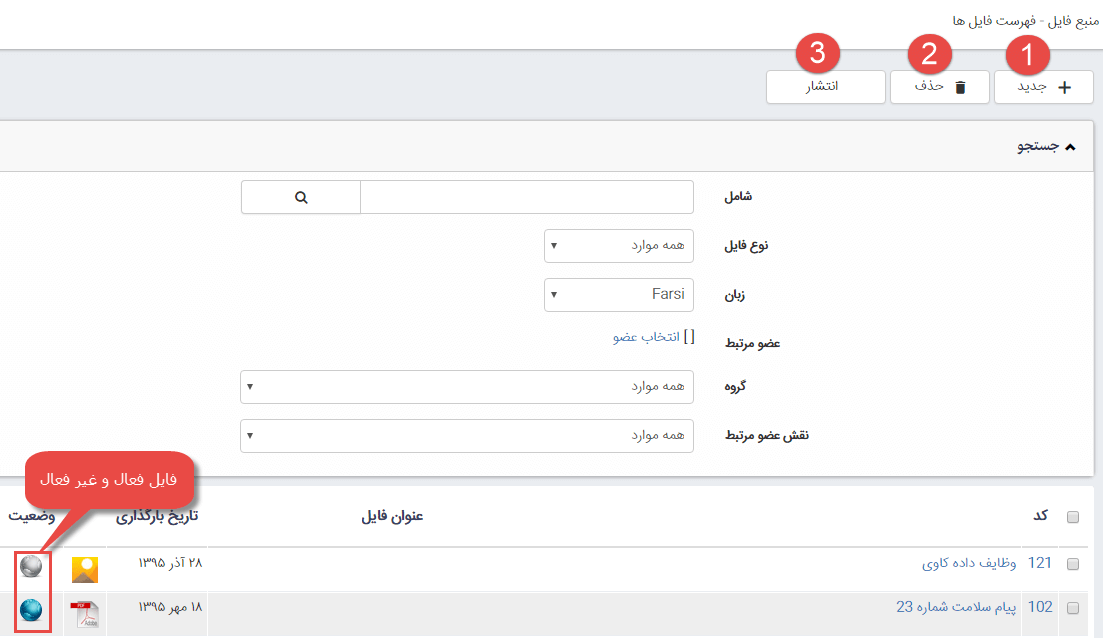Tick the checkbox for file row 121
The image size is (1103, 638).
(x=1073, y=564)
